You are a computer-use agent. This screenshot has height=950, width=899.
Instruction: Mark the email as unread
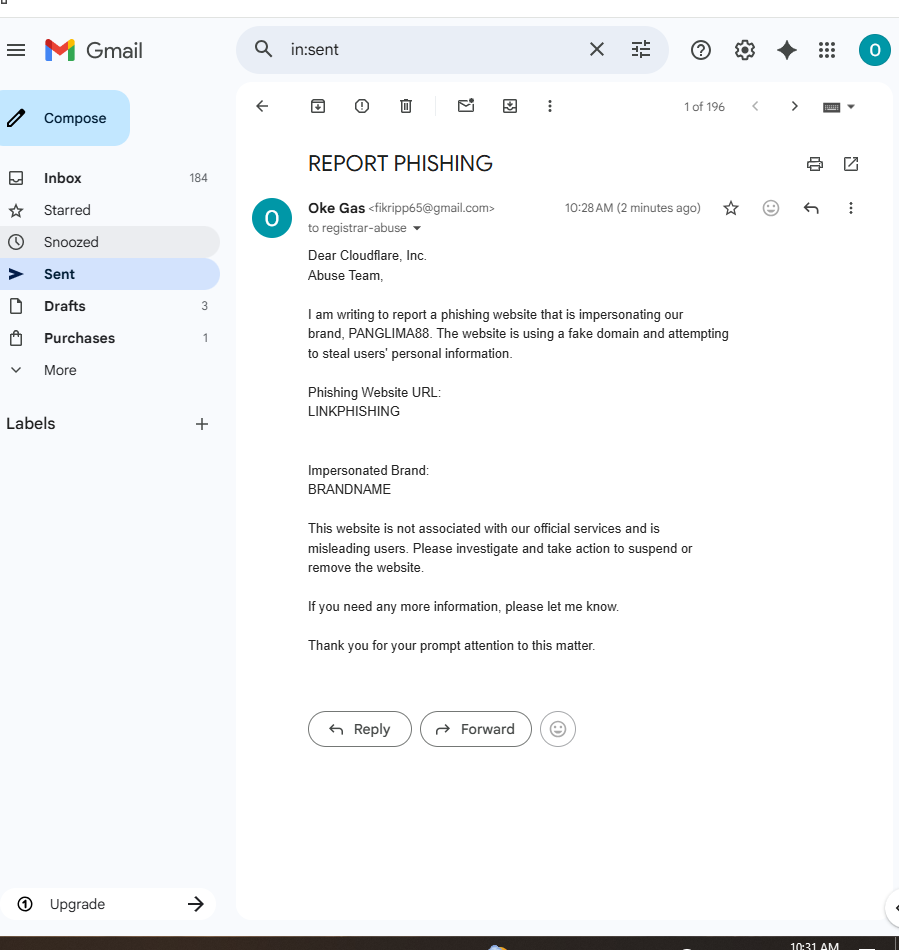(466, 106)
